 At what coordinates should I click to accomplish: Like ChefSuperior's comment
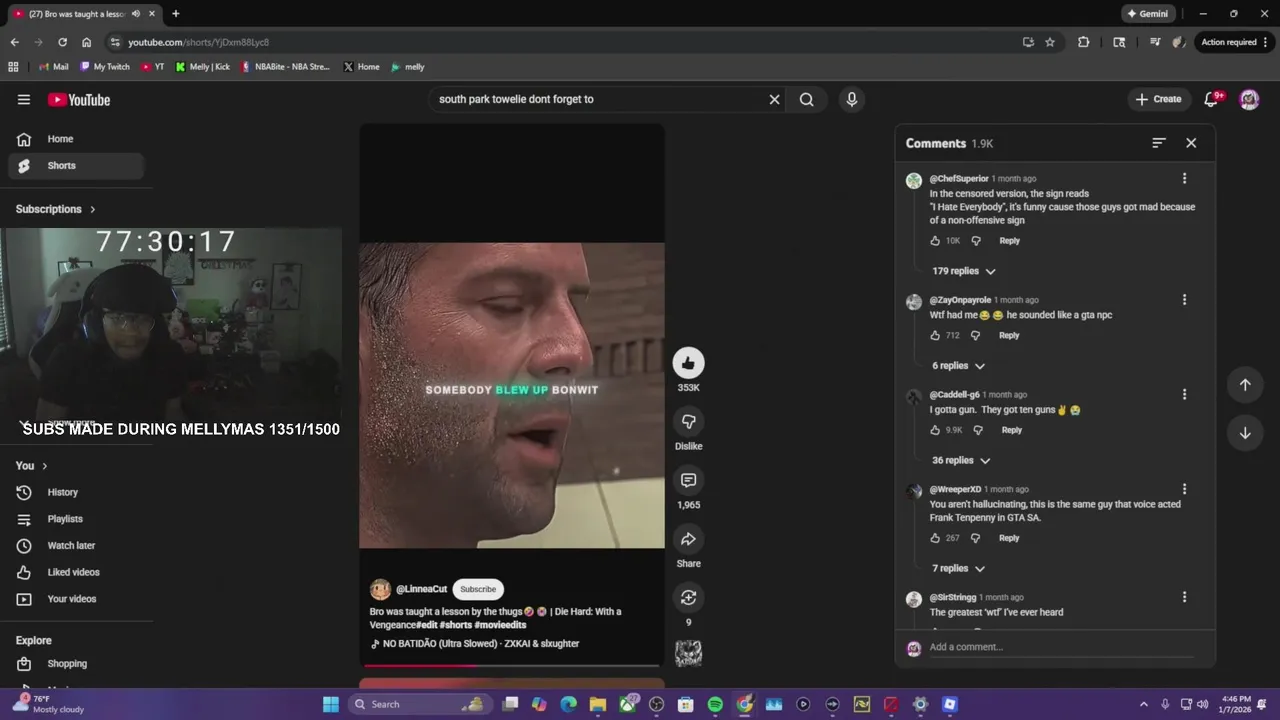coord(935,241)
